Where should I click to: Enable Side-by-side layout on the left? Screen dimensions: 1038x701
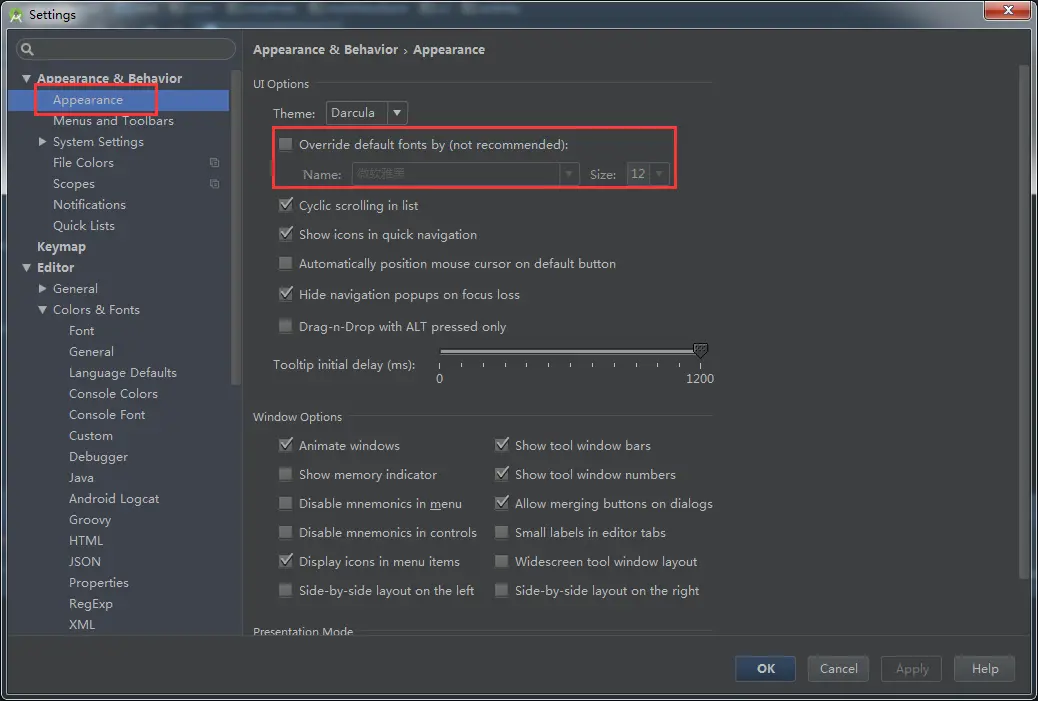click(285, 590)
